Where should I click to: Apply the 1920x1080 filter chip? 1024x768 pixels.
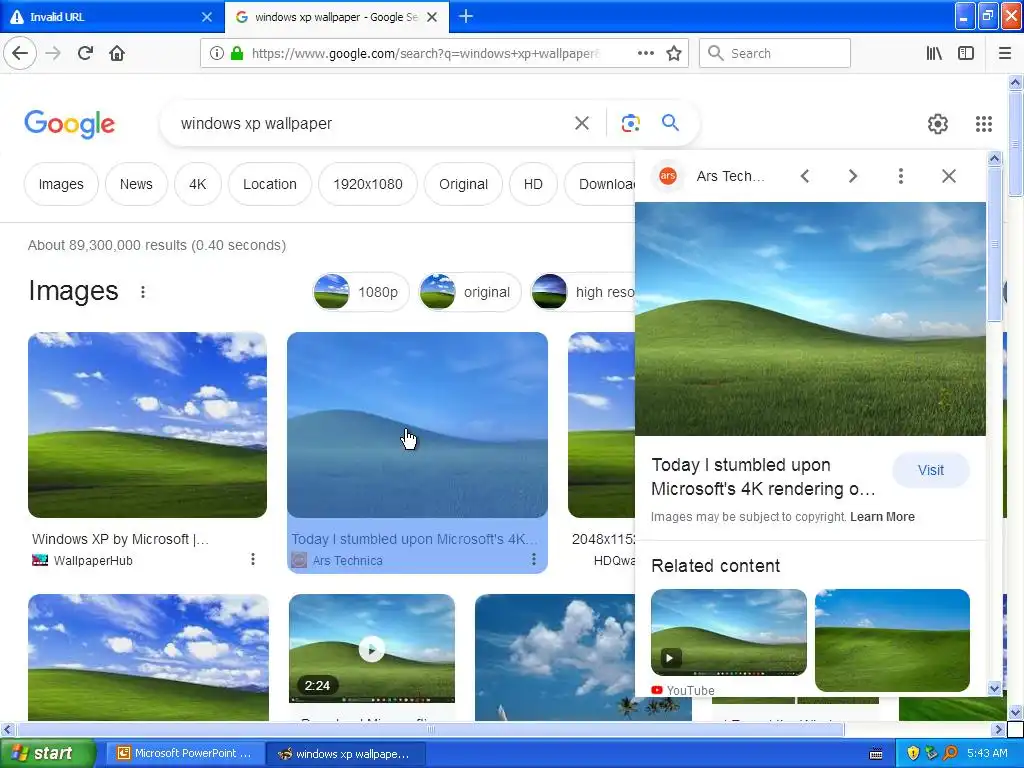pyautogui.click(x=368, y=184)
